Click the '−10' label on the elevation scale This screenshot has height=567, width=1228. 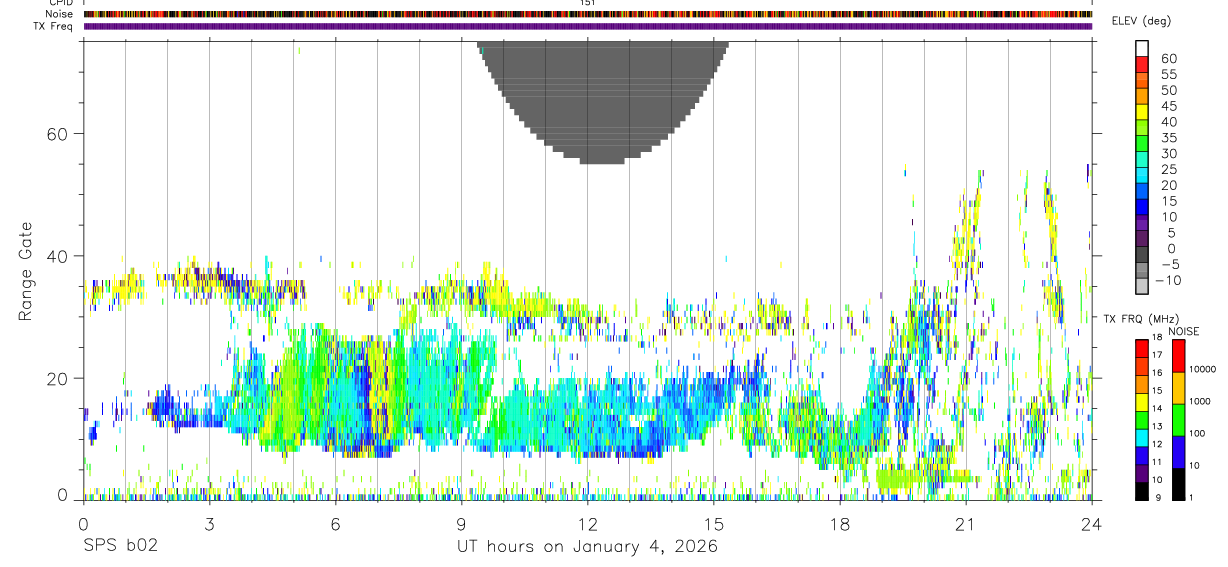(x=1166, y=280)
